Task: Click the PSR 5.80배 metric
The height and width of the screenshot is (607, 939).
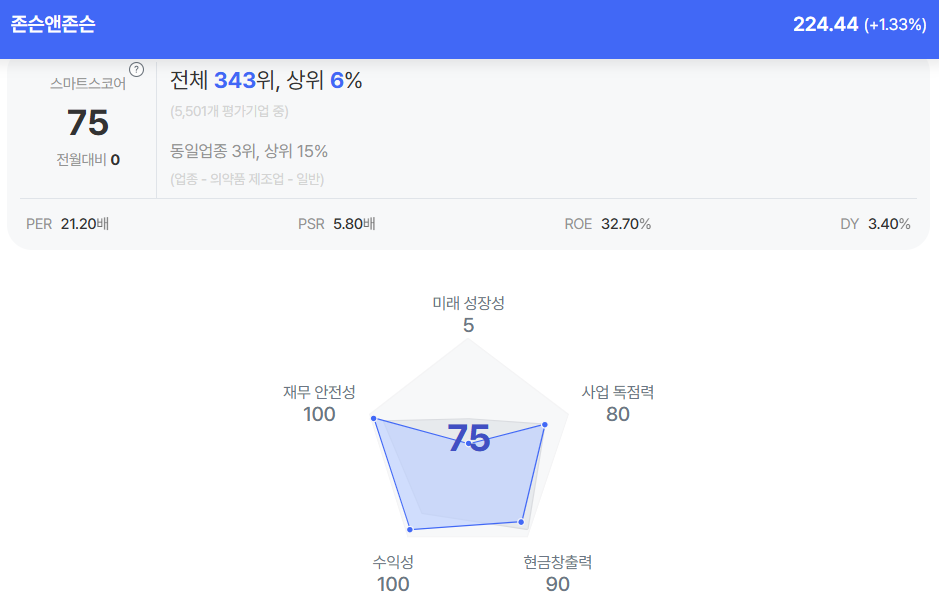Action: tap(337, 224)
